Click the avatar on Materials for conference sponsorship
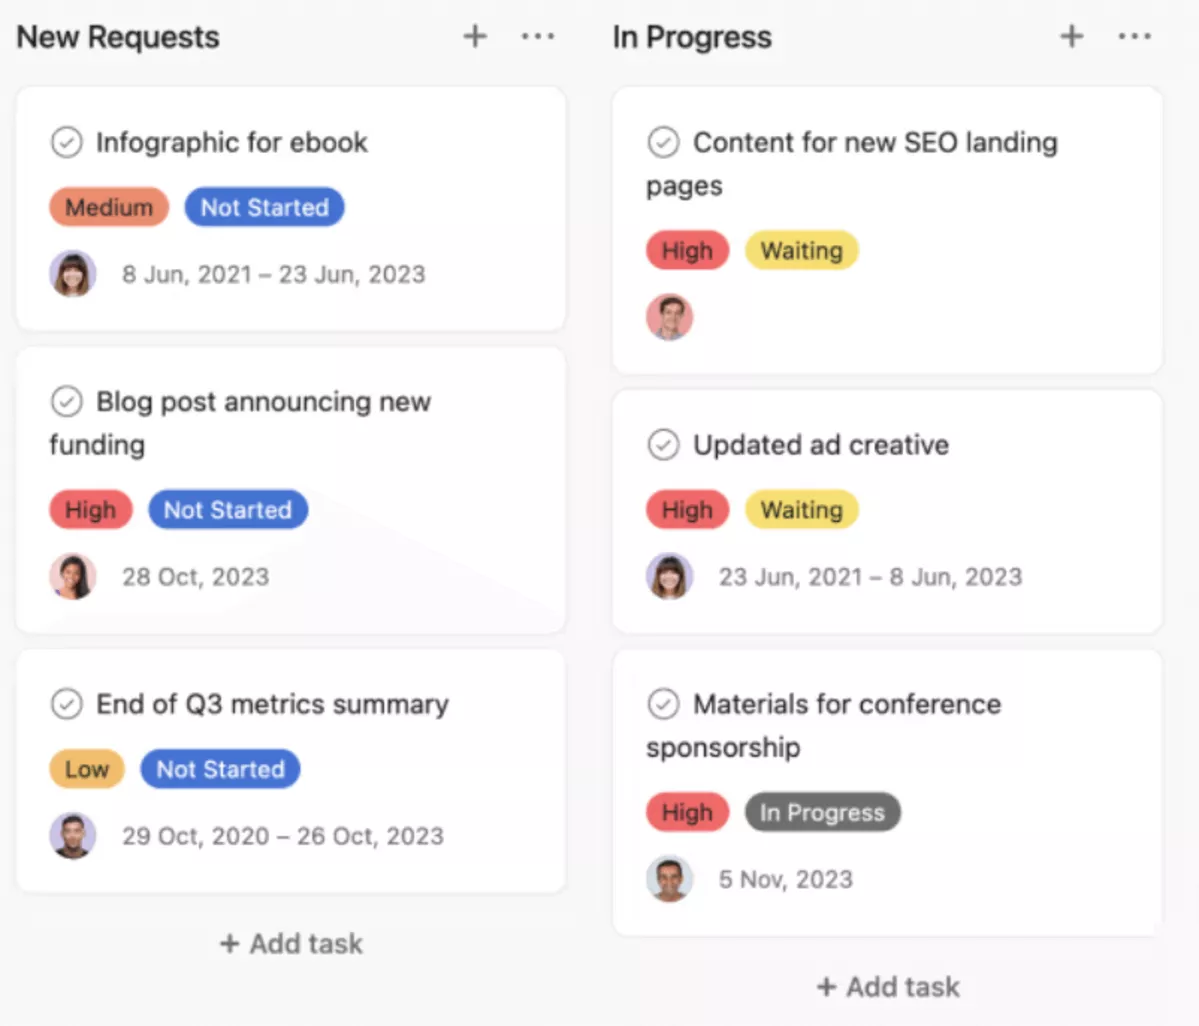Image resolution: width=1199 pixels, height=1026 pixels. pos(669,879)
